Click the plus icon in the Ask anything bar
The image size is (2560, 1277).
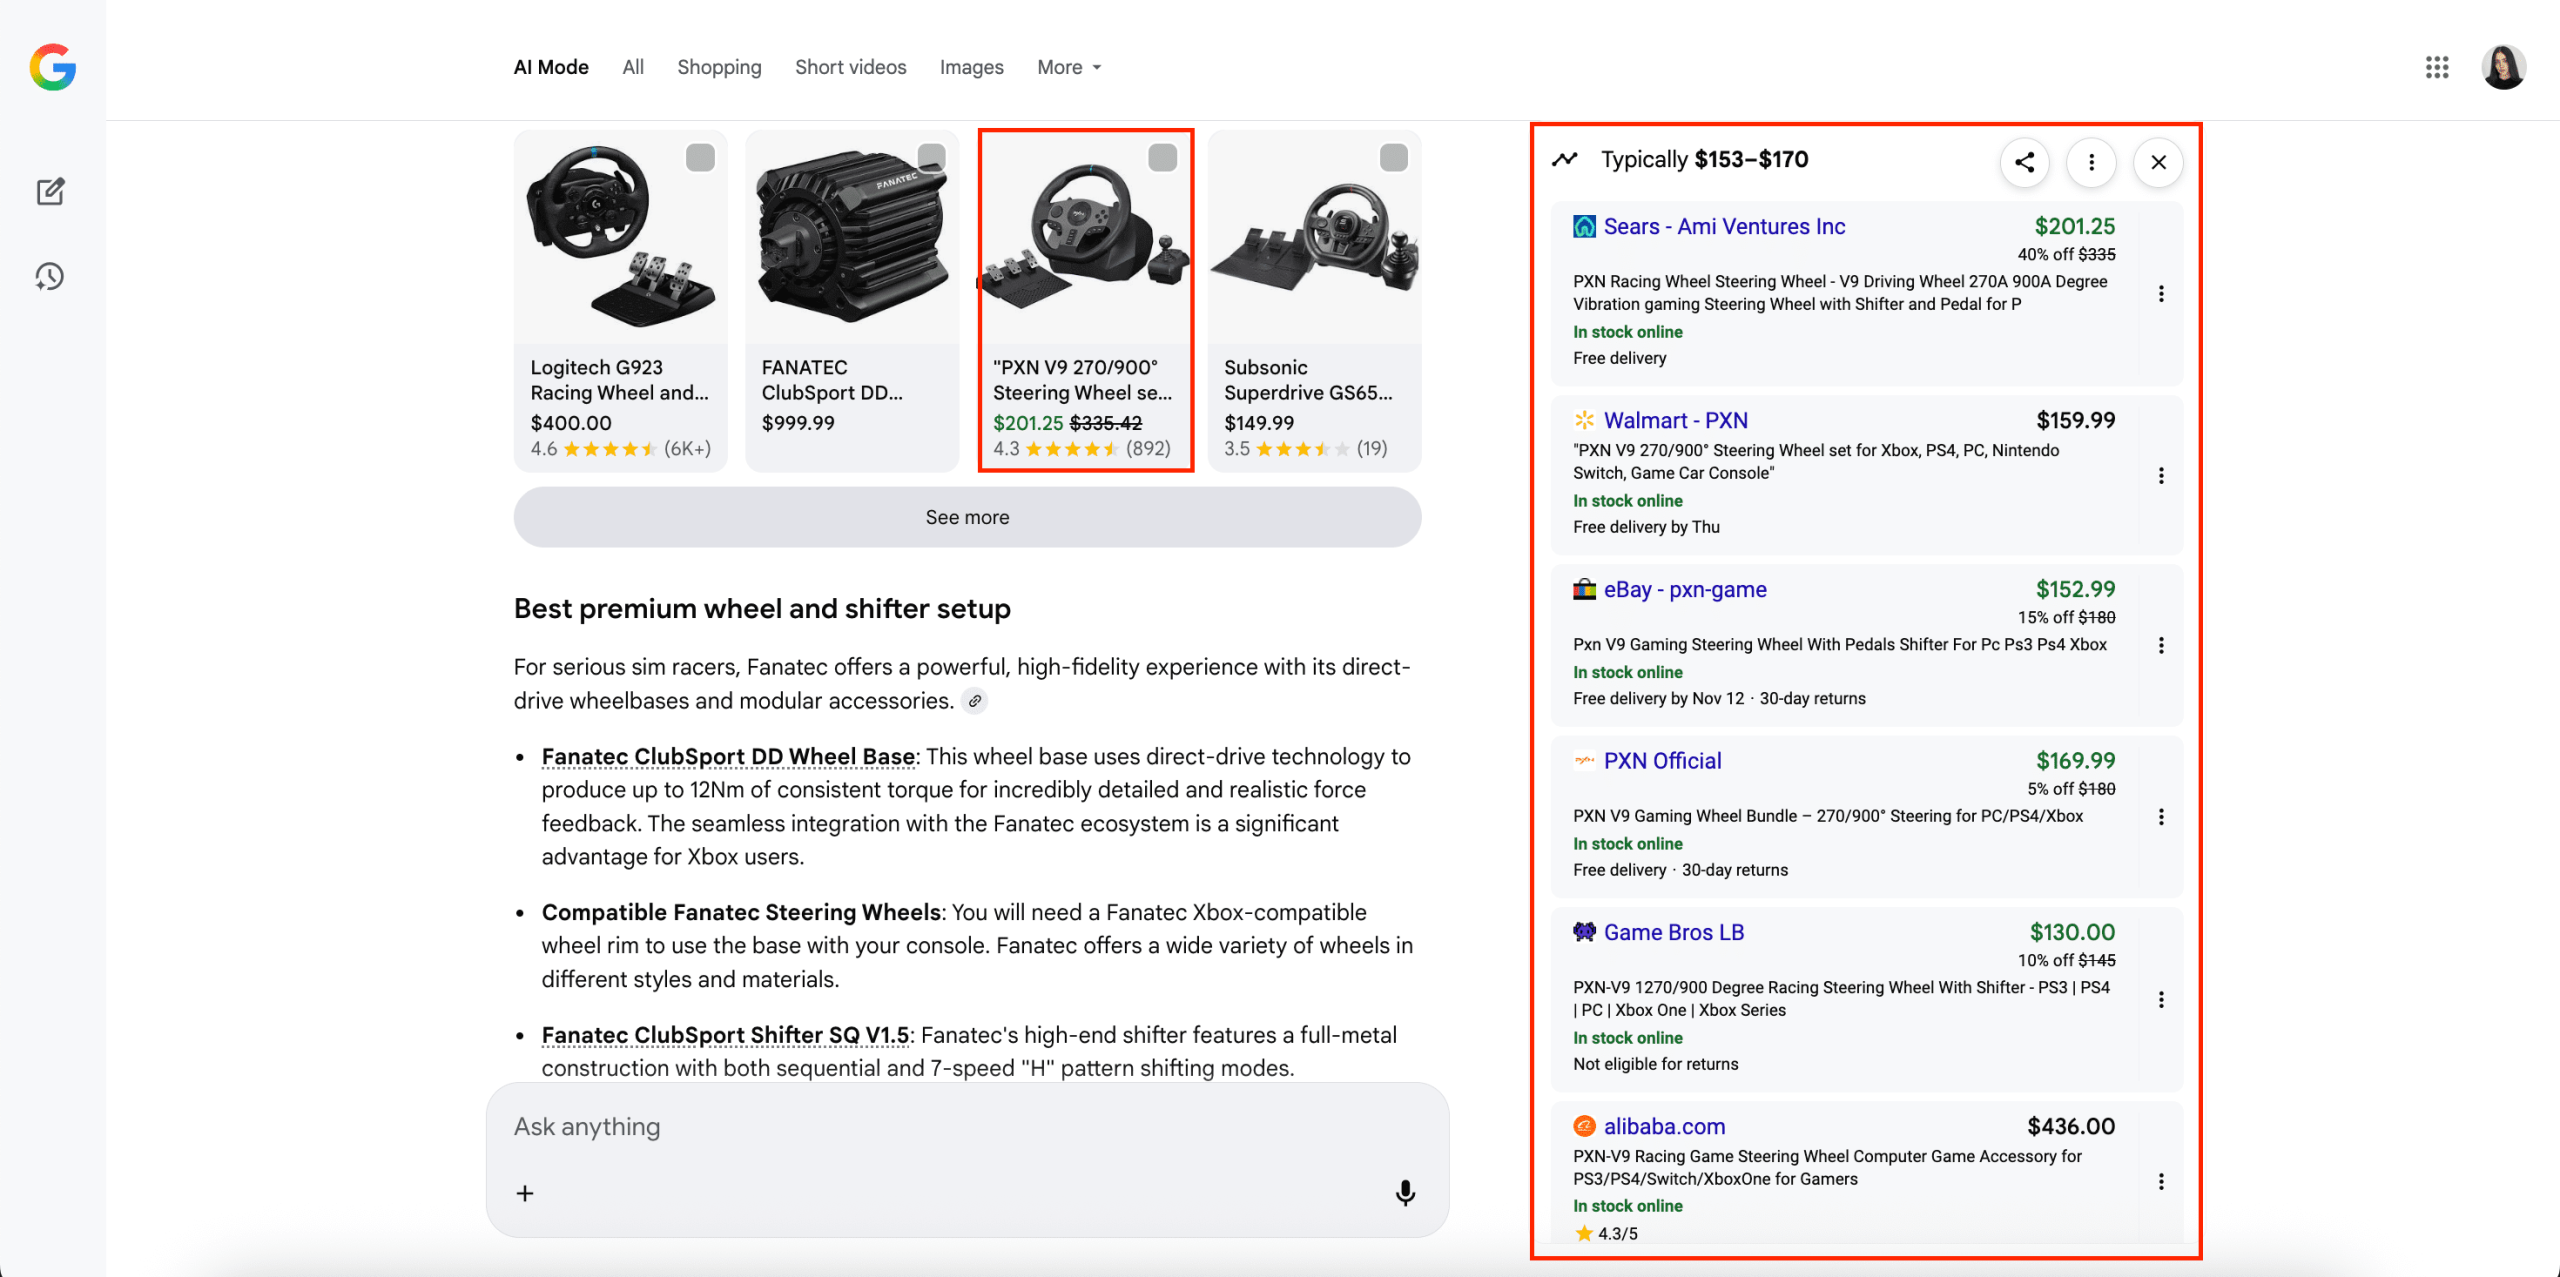coord(524,1192)
